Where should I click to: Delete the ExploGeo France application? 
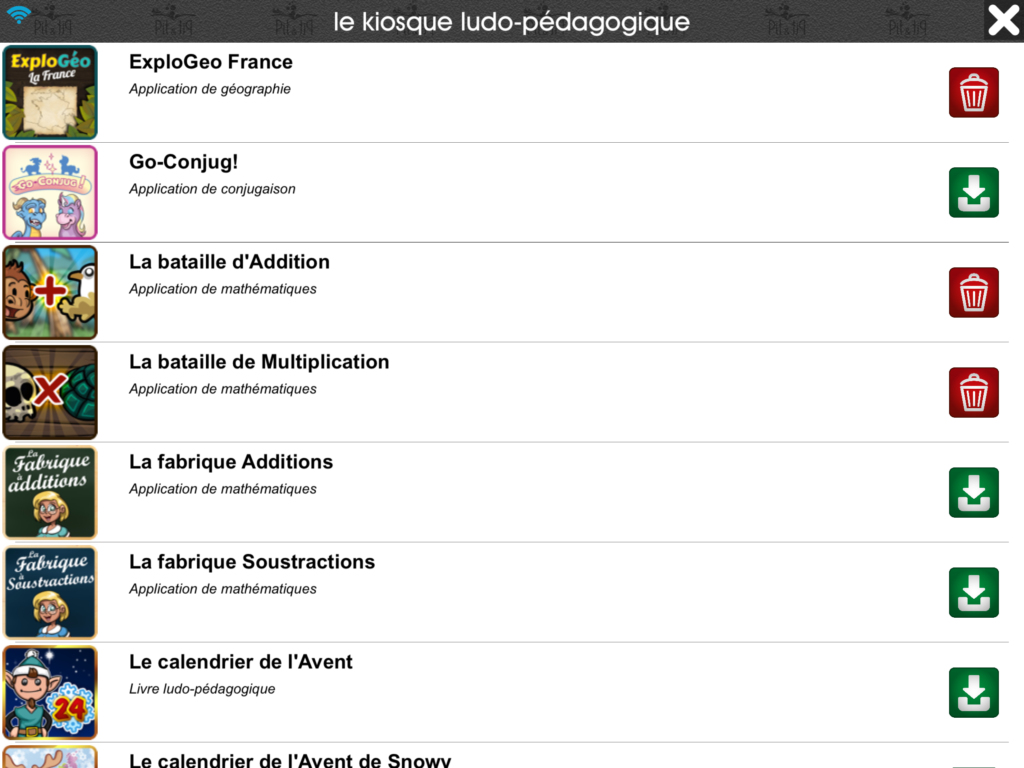(973, 92)
